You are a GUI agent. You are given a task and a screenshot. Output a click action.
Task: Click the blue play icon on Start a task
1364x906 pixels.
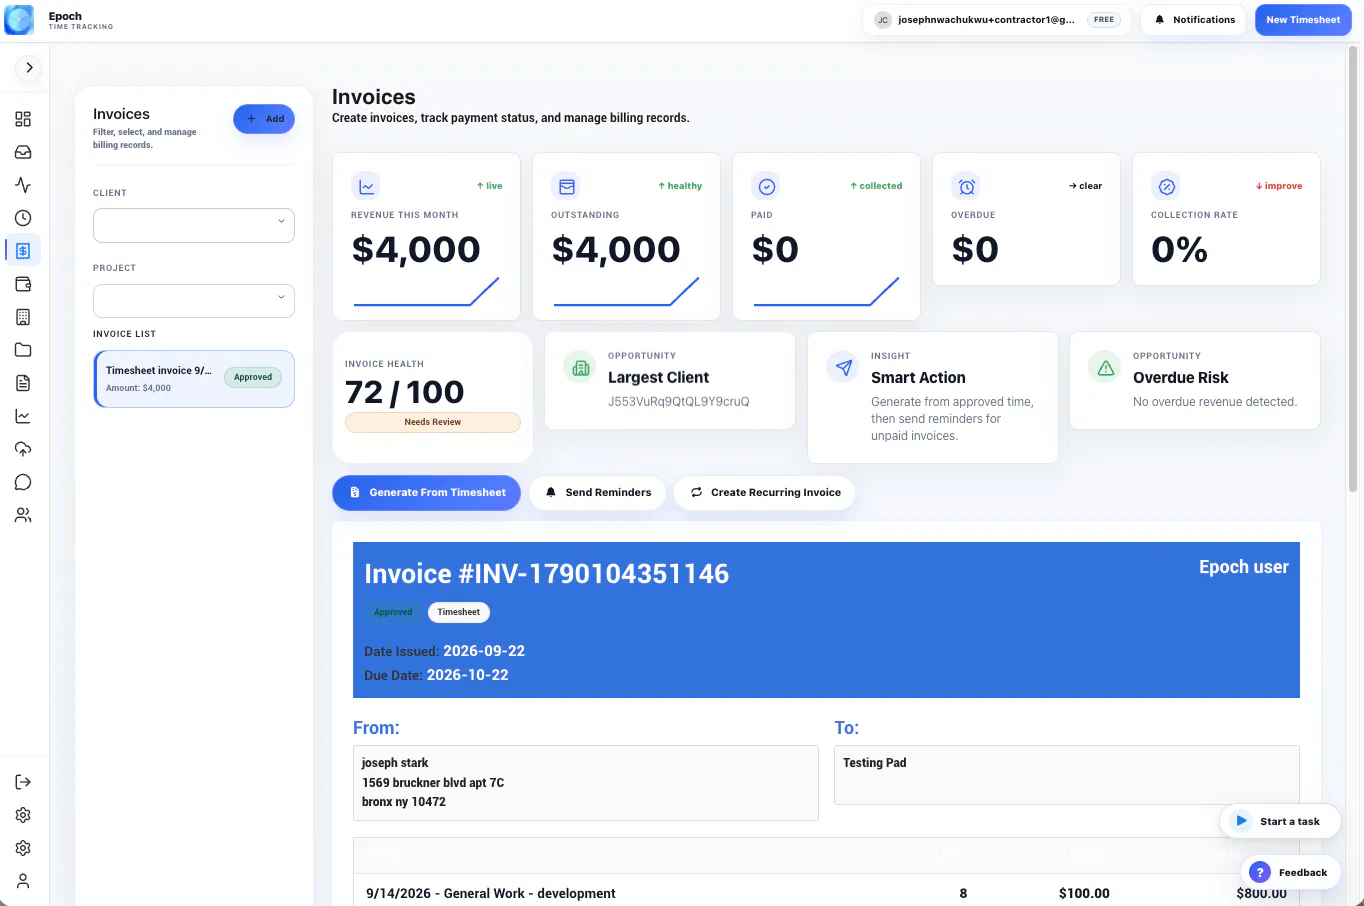[1241, 821]
